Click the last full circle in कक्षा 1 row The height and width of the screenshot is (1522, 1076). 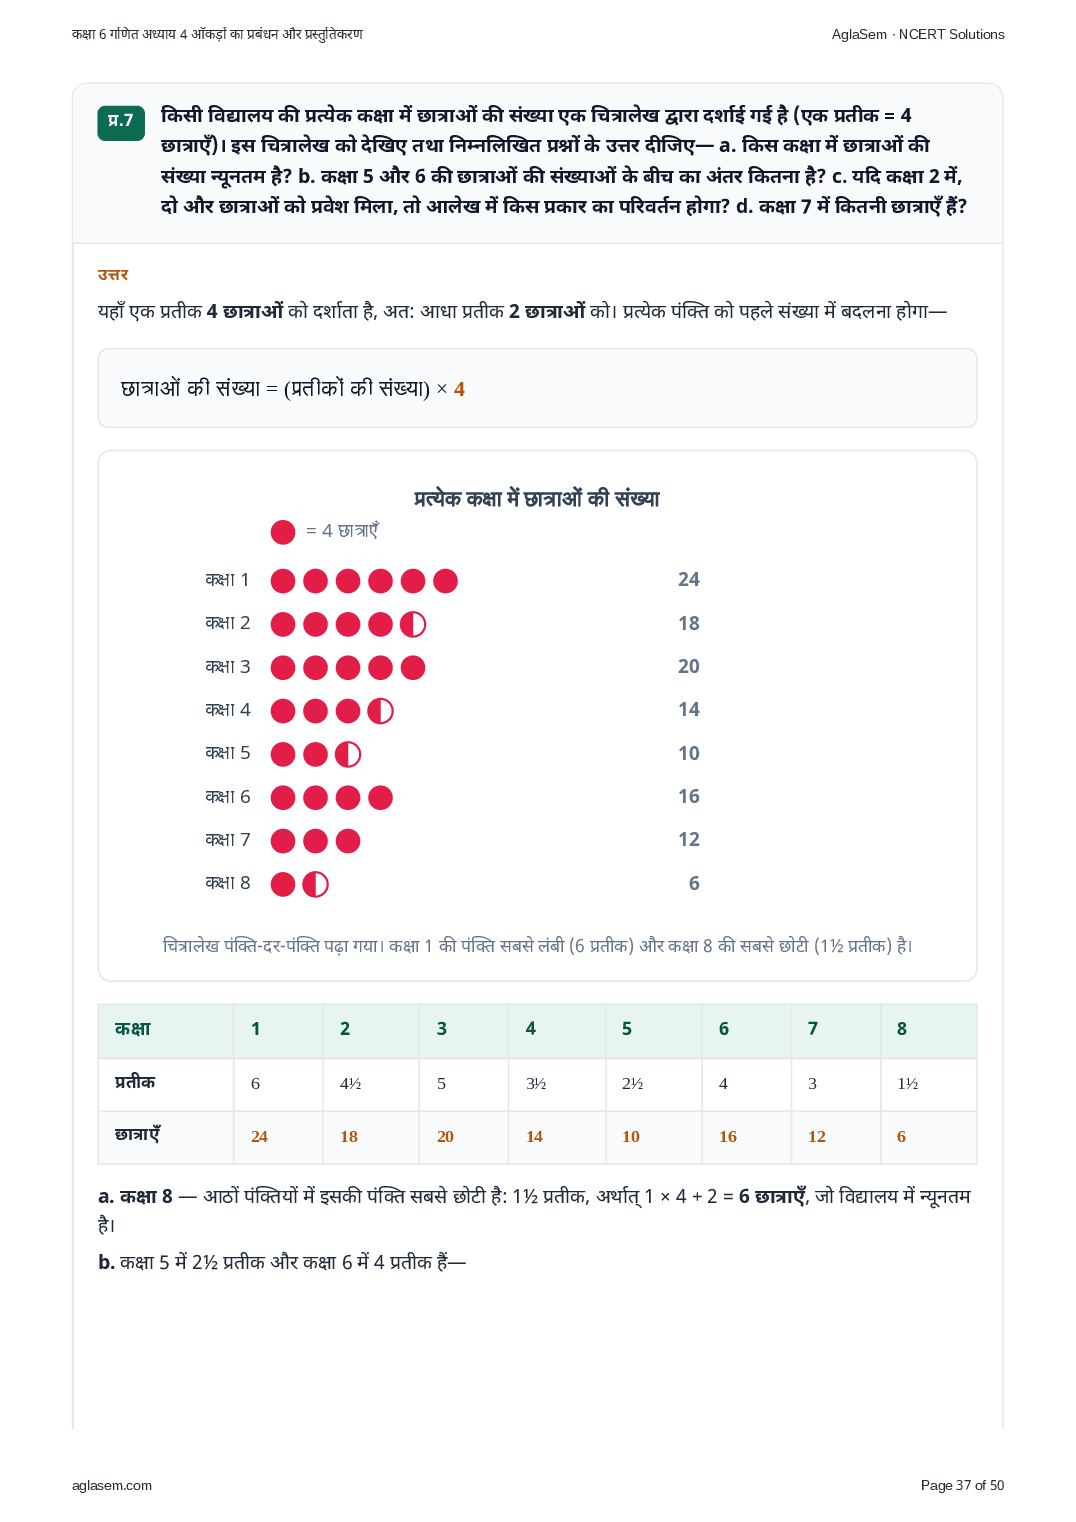(446, 581)
